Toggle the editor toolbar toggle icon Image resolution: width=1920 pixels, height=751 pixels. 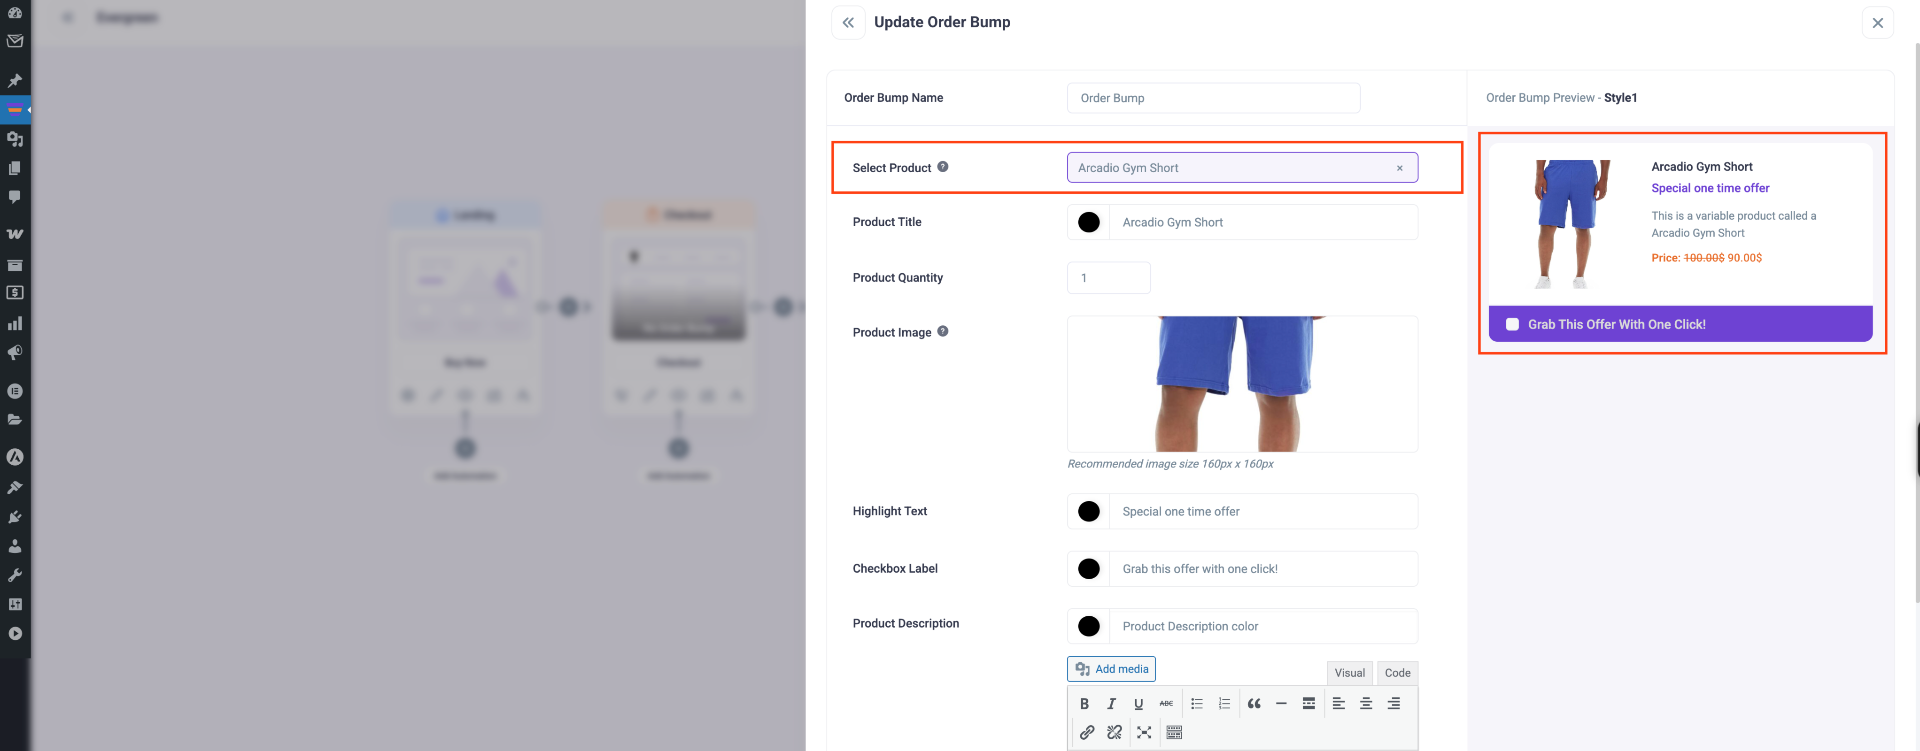[x=1174, y=733]
